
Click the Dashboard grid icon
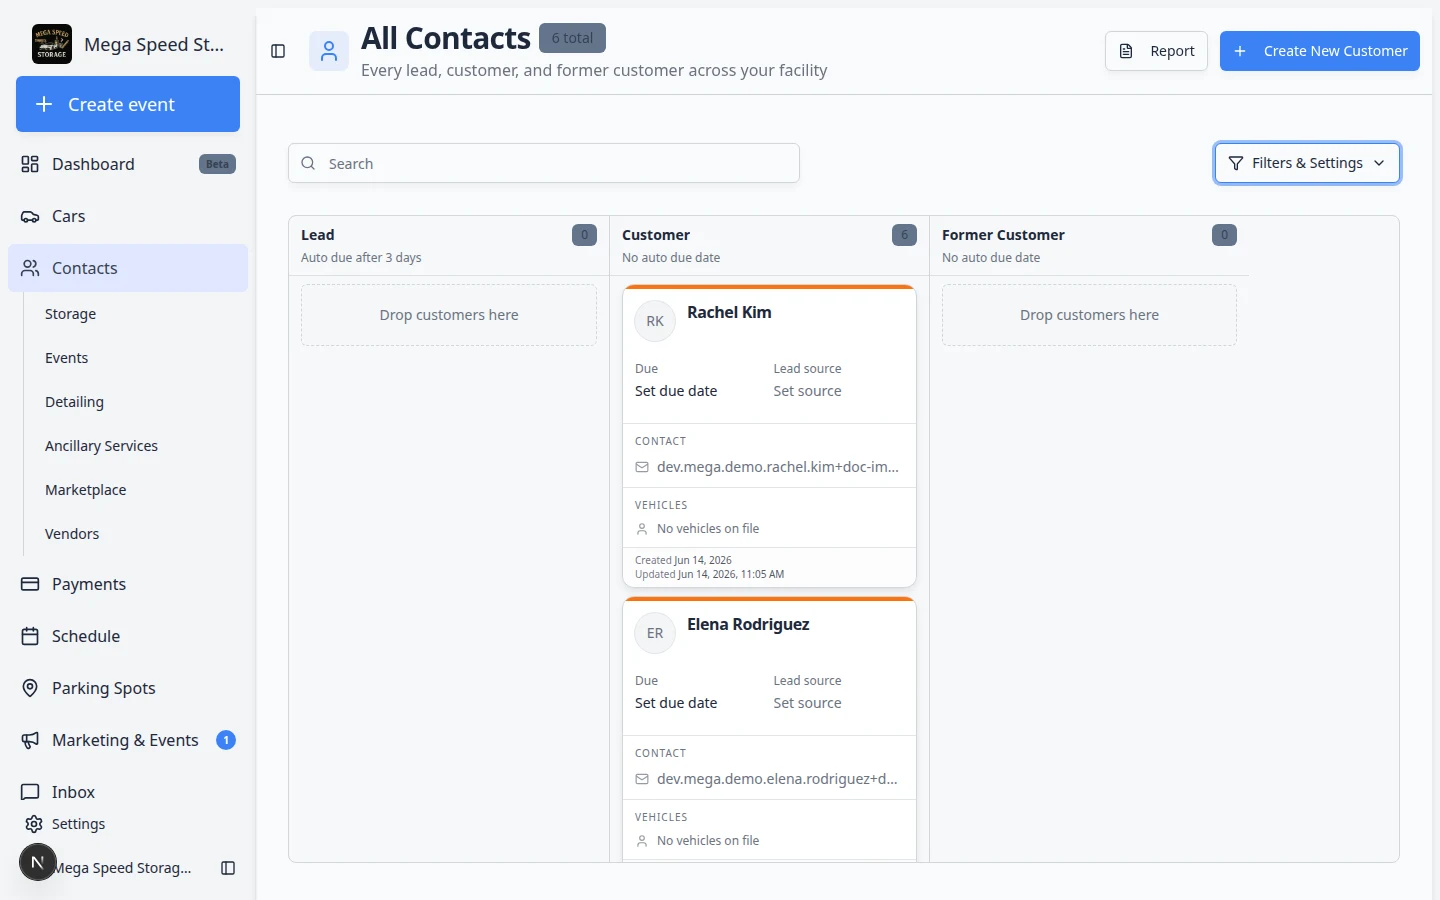point(30,164)
